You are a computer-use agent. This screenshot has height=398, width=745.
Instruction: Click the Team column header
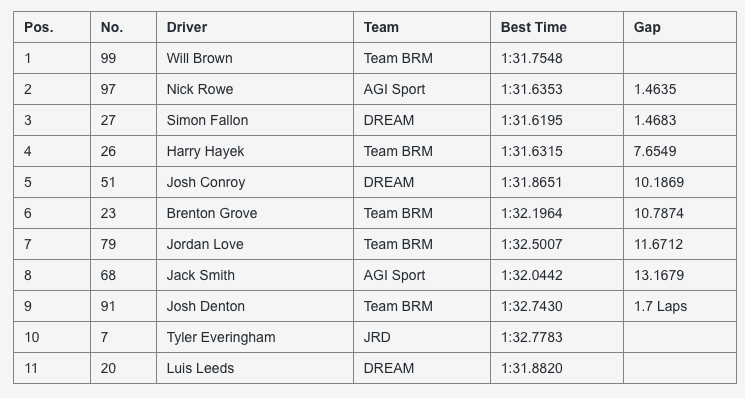[422, 27]
